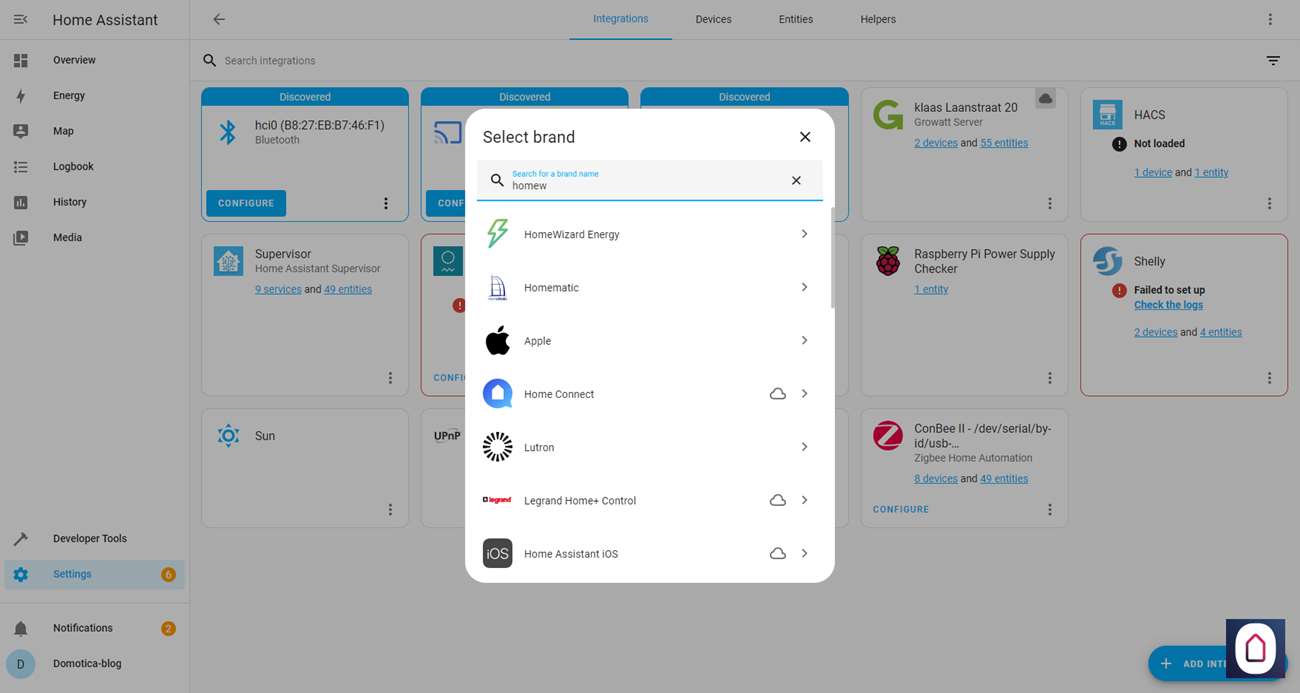1300x693 pixels.
Task: Open the Supervisor card options menu
Action: click(x=390, y=378)
